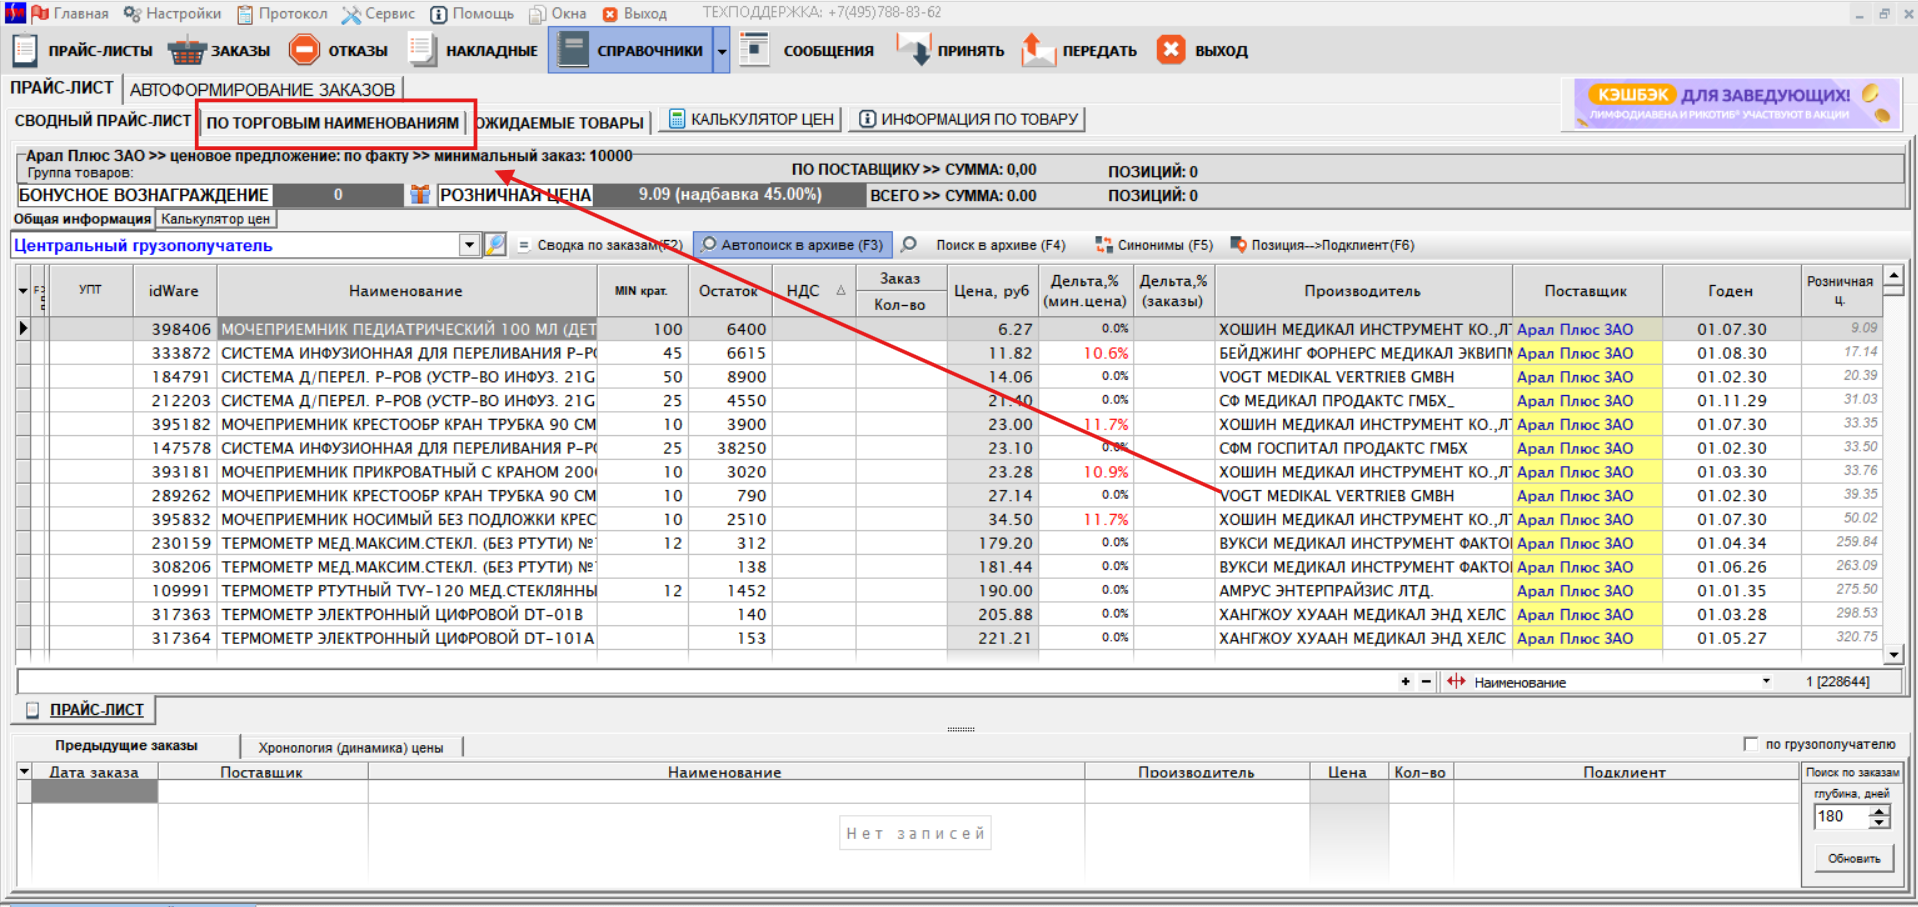Open the ЗАКАЗЫ basket icon
The image size is (1918, 907).
click(x=186, y=50)
